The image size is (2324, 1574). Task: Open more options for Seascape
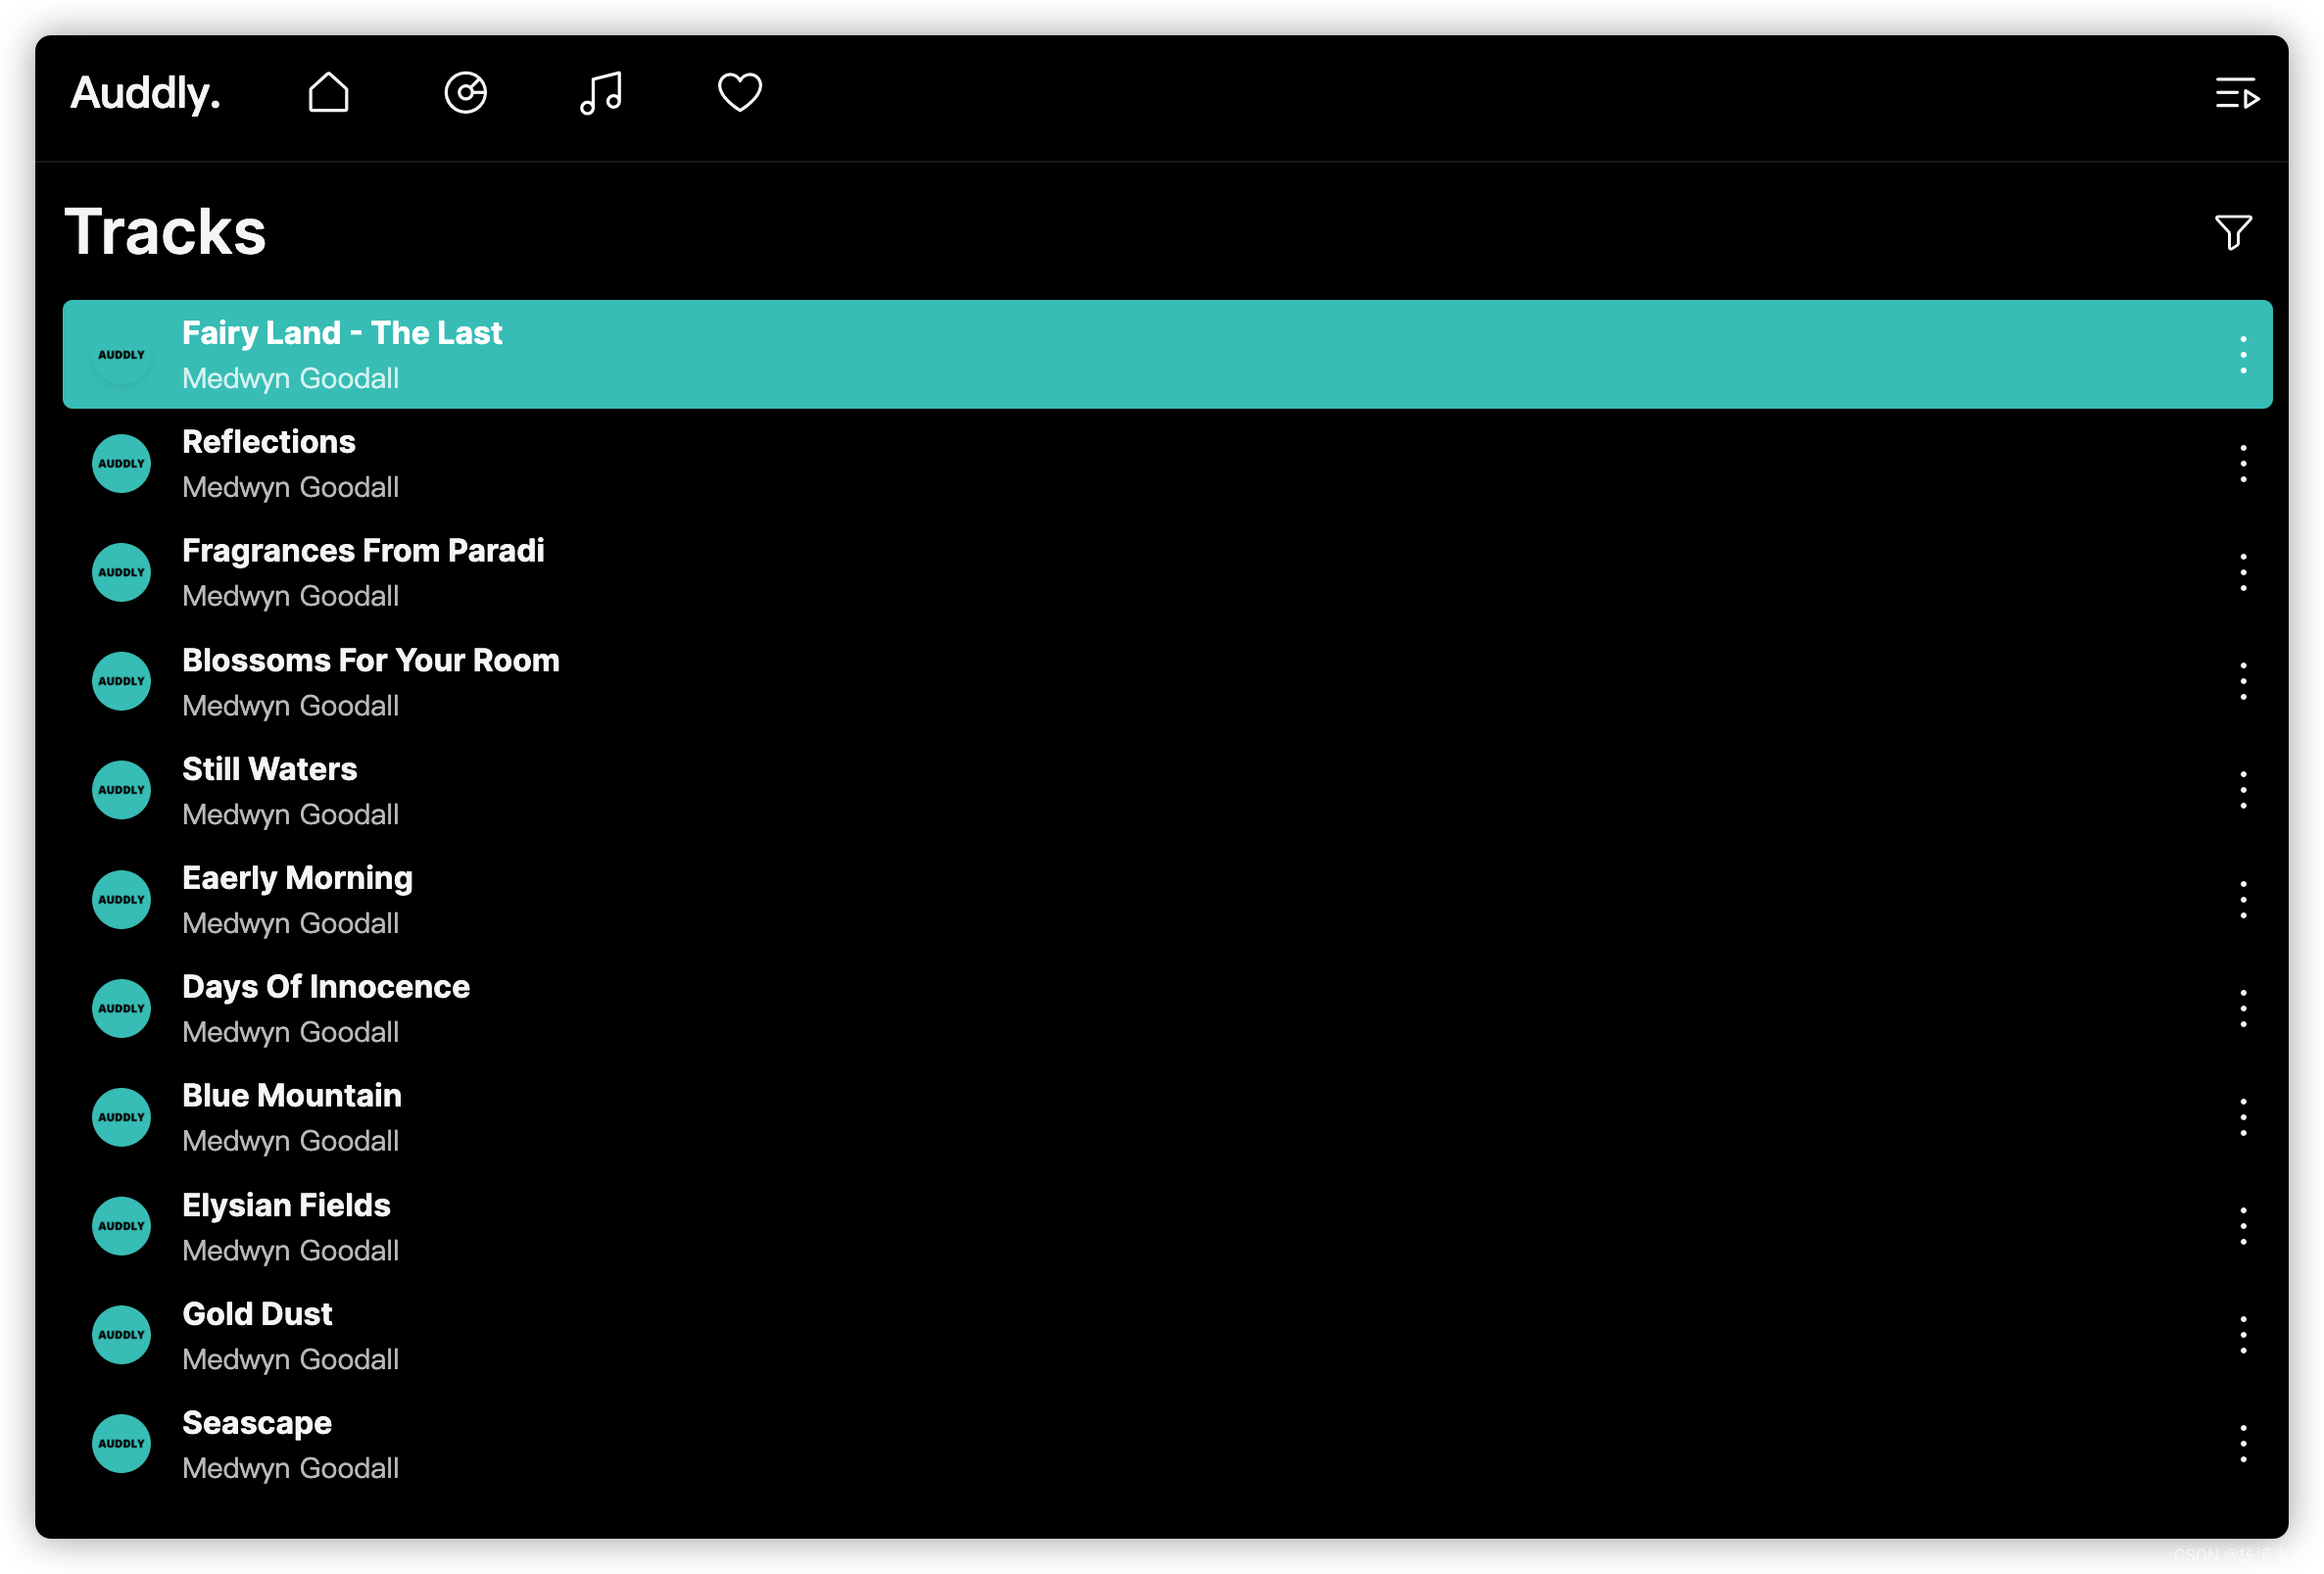click(2243, 1445)
